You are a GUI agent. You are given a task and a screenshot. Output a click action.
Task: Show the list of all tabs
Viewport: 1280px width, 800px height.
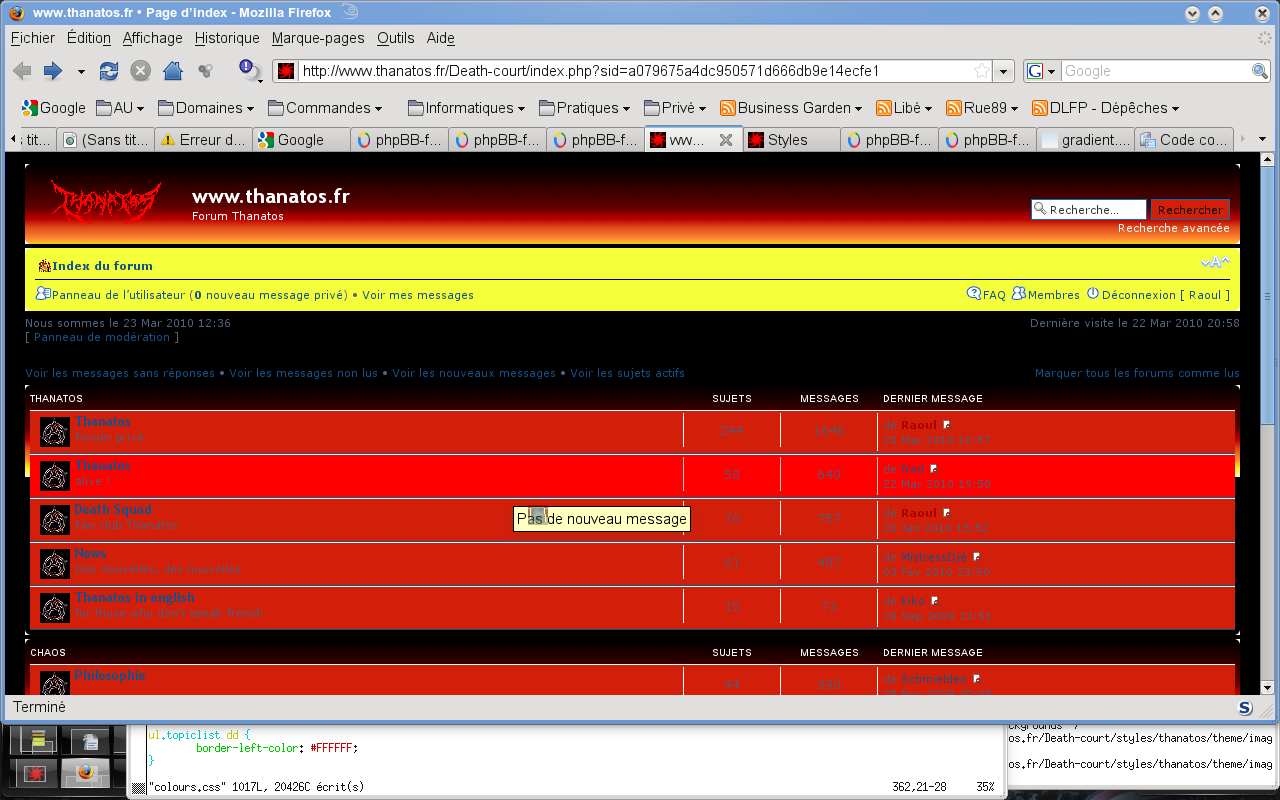point(1264,139)
